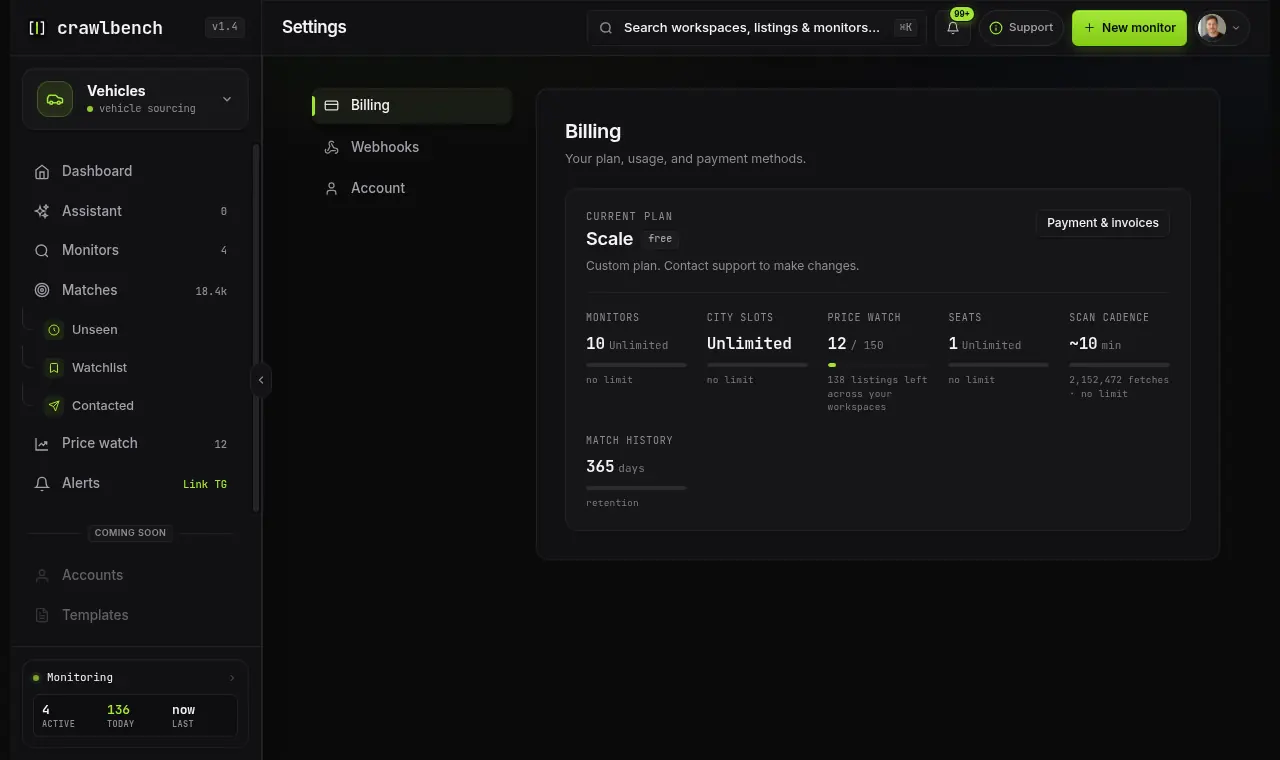The height and width of the screenshot is (760, 1280).
Task: Select the Billing settings tab
Action: click(x=412, y=105)
